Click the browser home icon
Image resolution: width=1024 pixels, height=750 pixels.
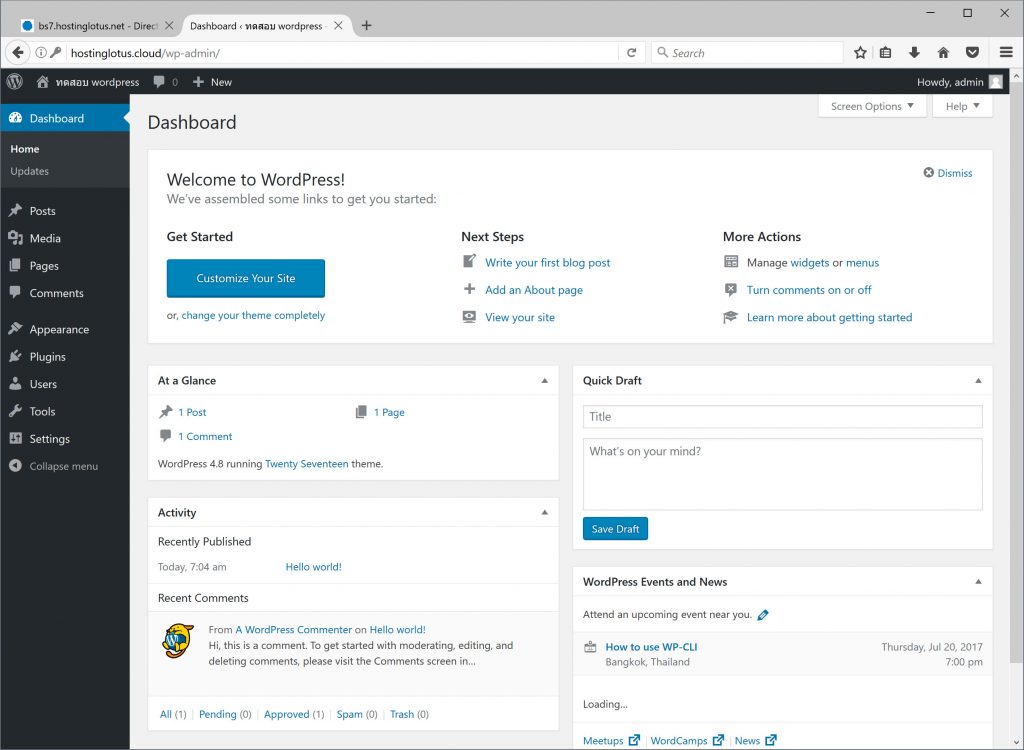(x=943, y=53)
